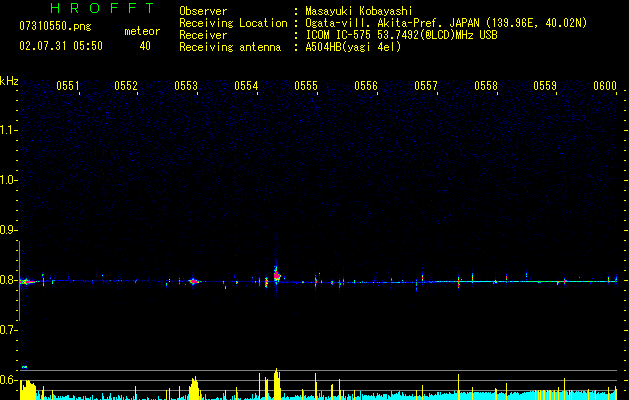Click the 0556 time marker
Viewport: 629px width, 400px height.
click(366, 86)
